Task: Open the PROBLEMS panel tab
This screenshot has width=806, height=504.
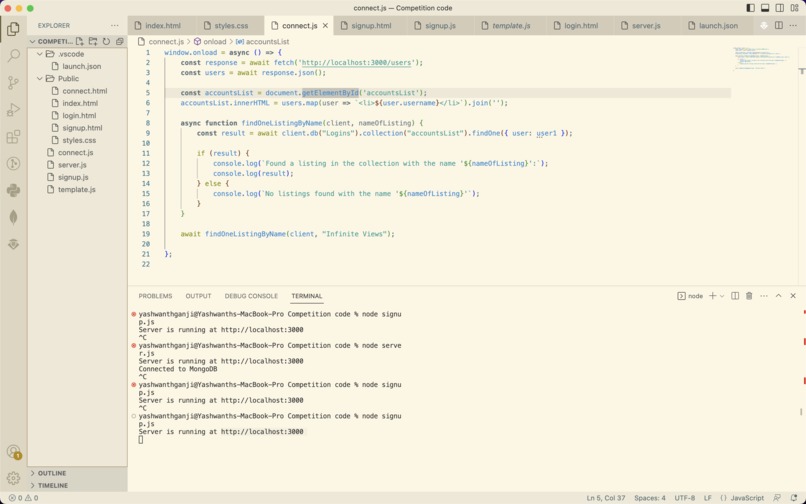Action: pyautogui.click(x=155, y=296)
